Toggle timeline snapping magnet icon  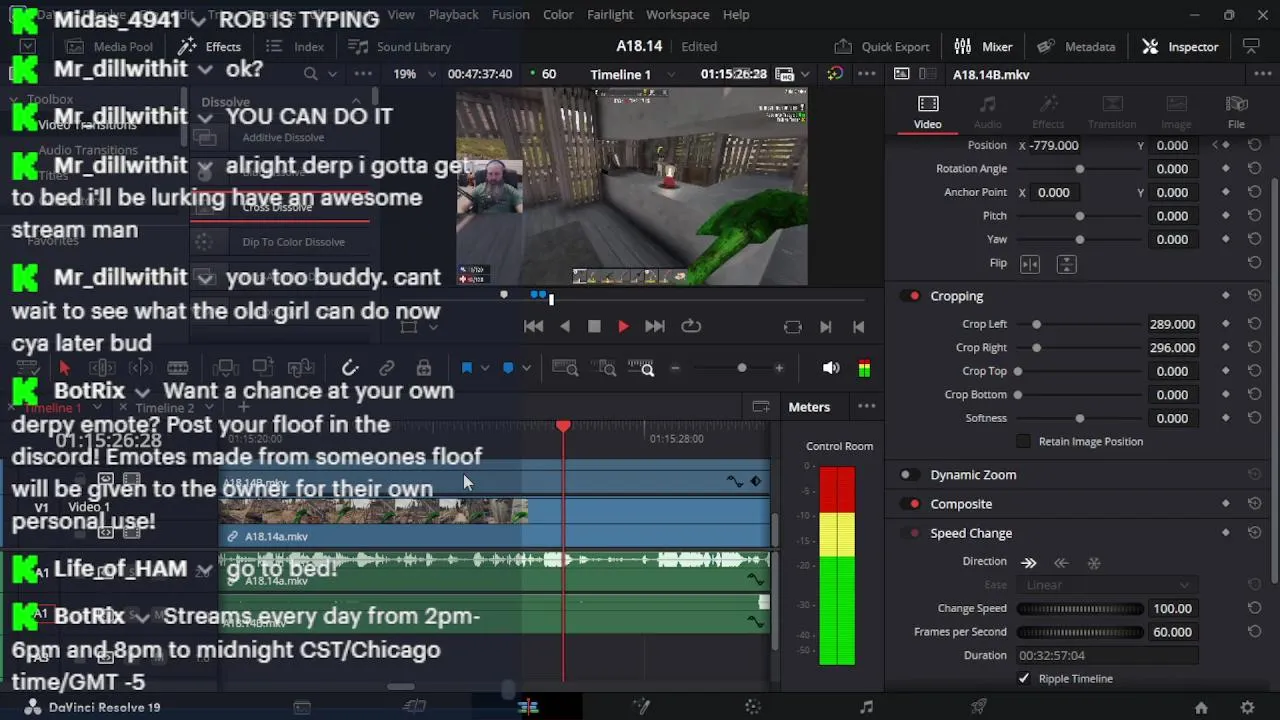click(350, 368)
